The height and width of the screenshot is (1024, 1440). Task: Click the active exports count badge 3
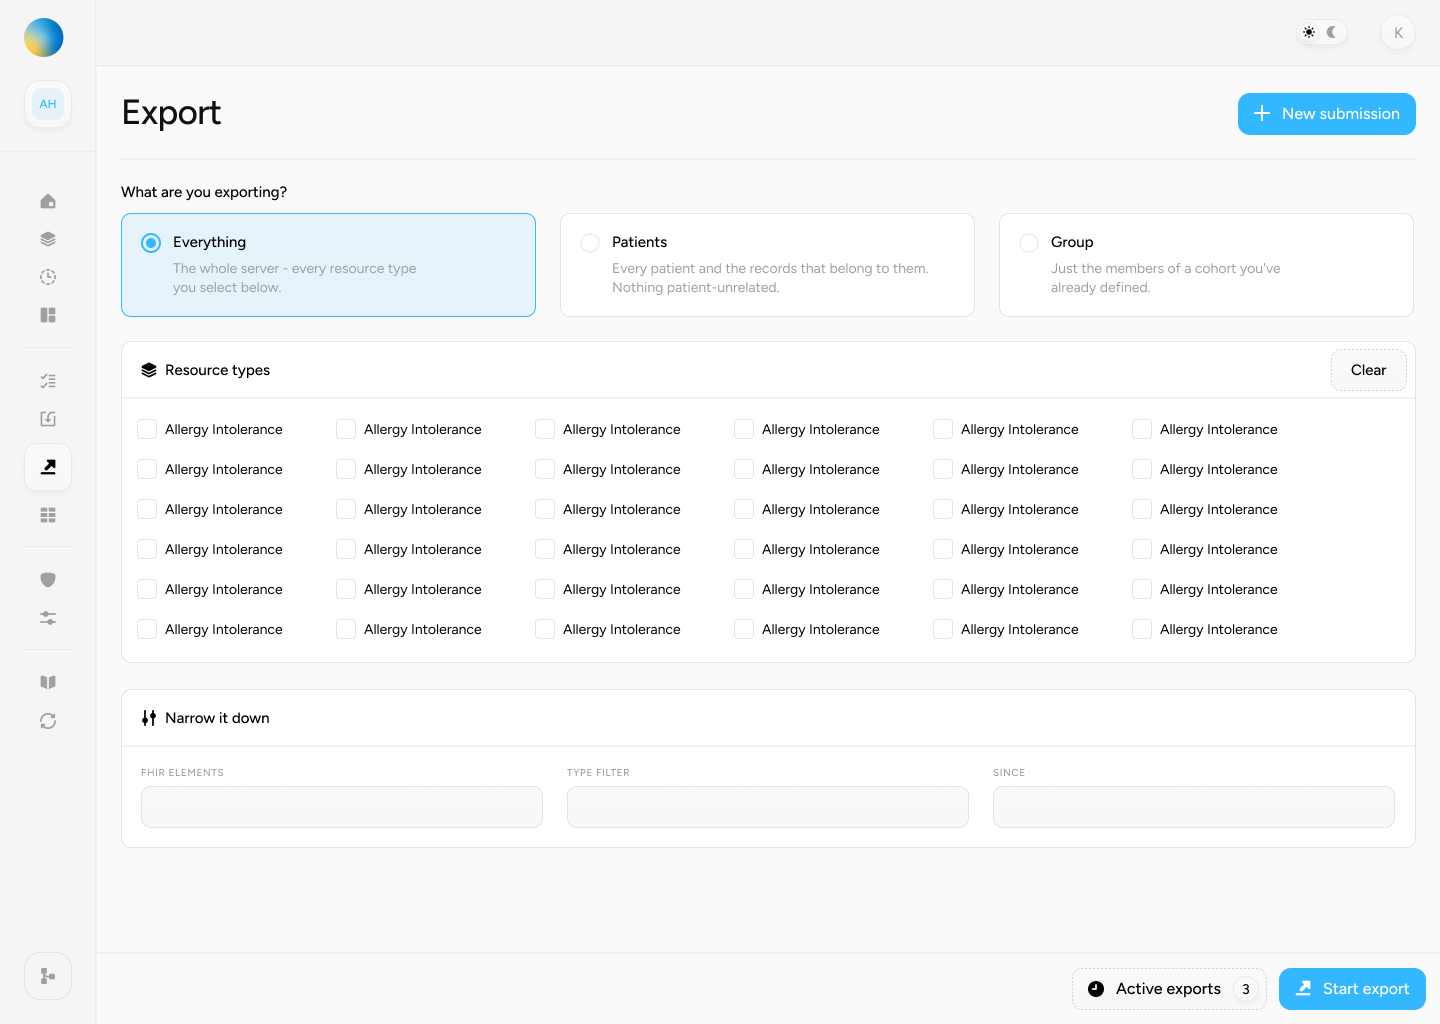(x=1246, y=989)
